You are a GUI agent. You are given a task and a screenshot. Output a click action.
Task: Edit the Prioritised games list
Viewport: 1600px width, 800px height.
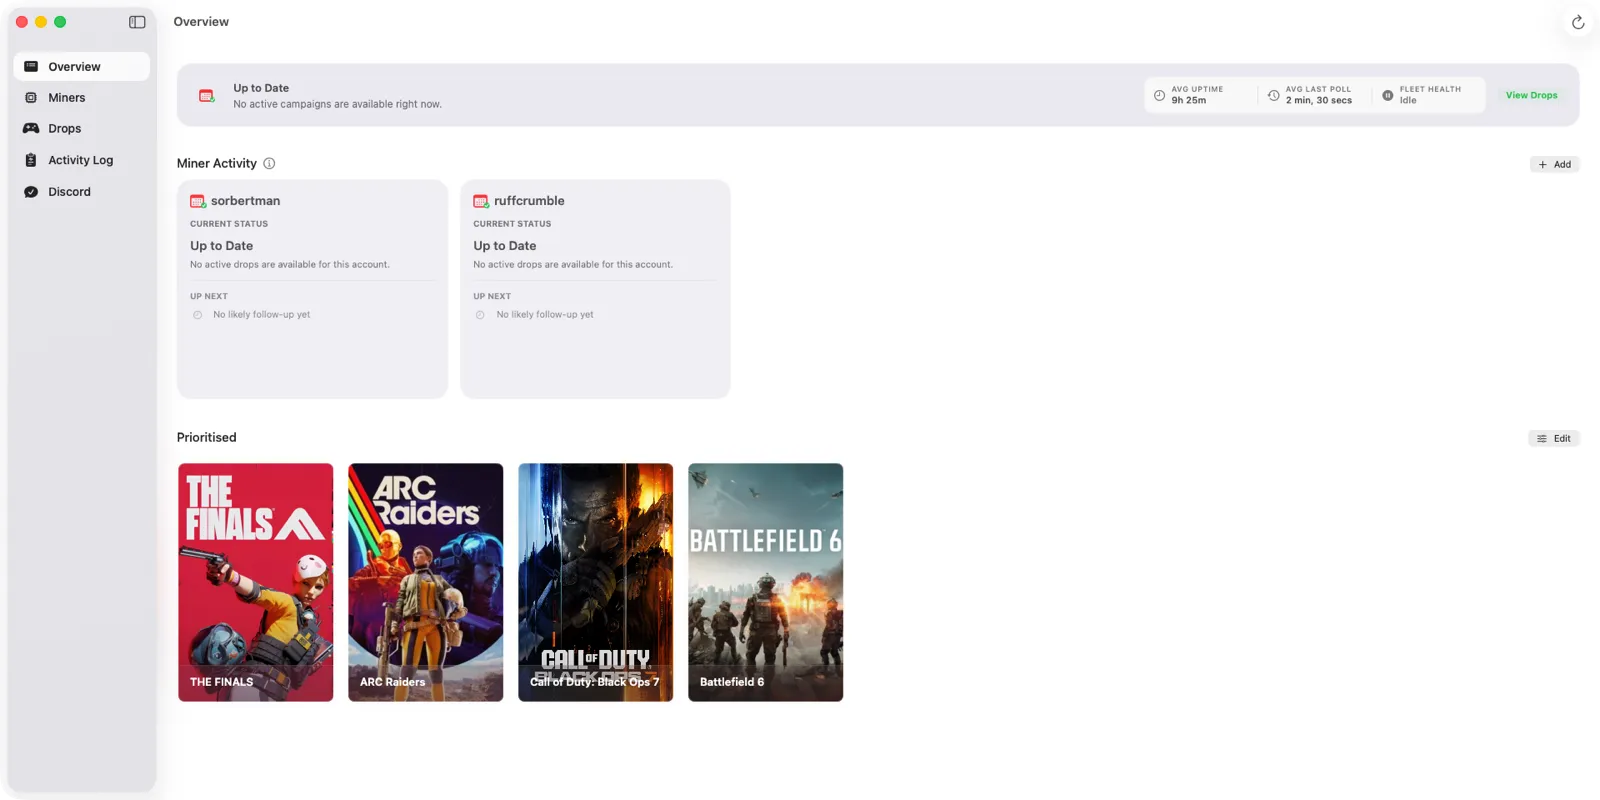click(x=1554, y=439)
